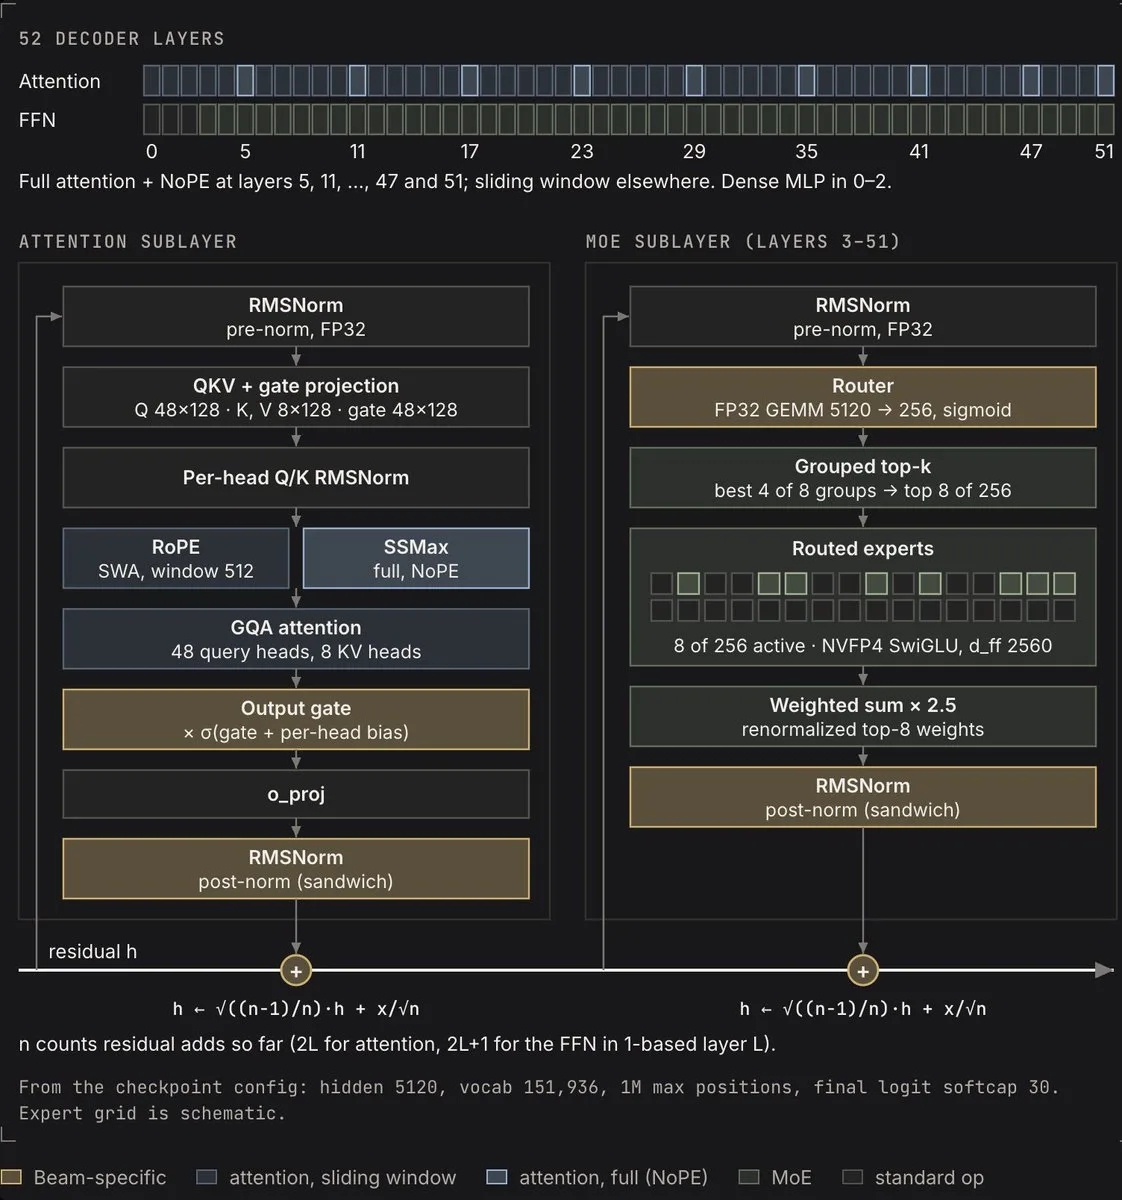Select the Router block

[x=863, y=397]
